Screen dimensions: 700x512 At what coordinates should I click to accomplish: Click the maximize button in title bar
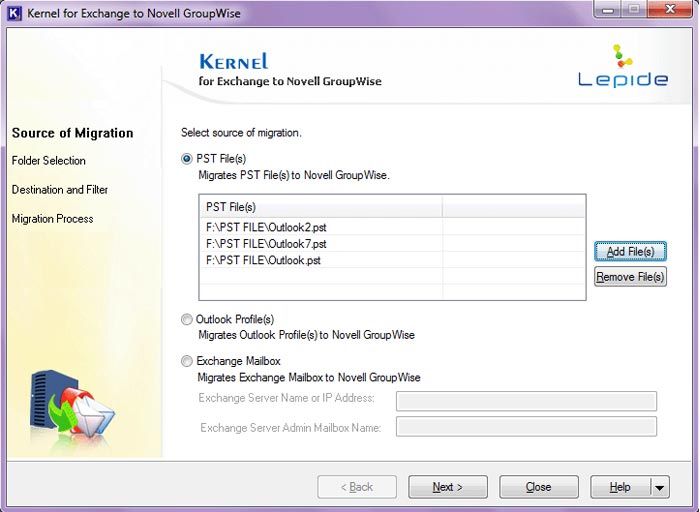pos(634,9)
